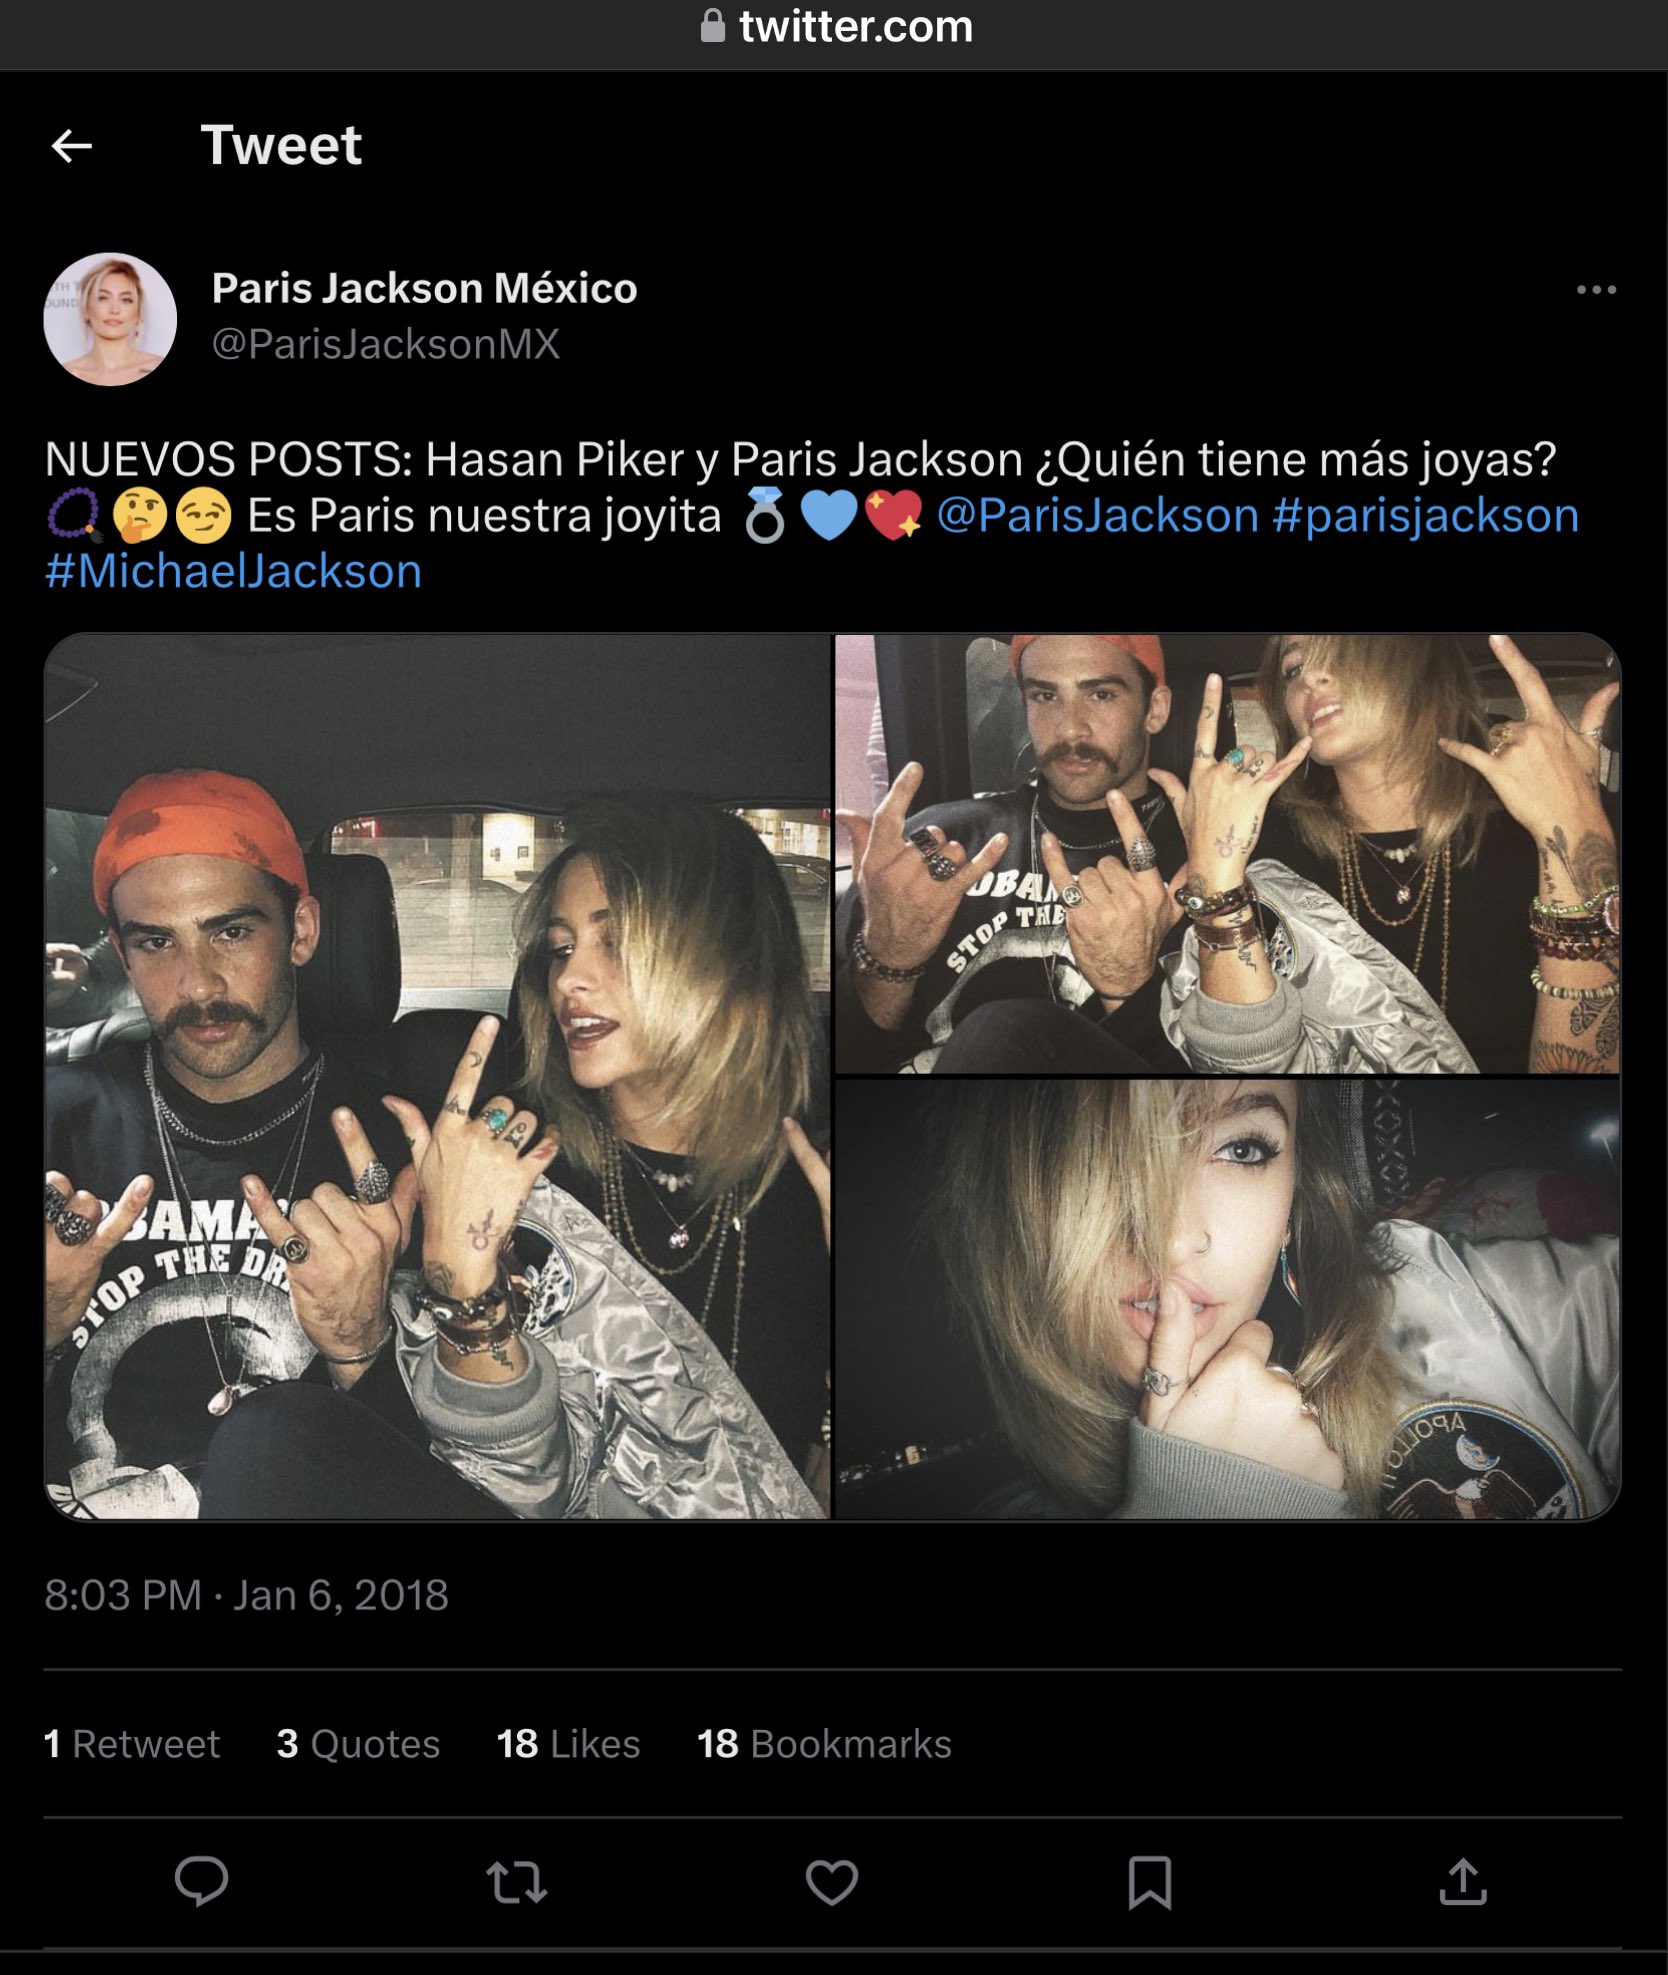Open the #MichaelJackson hashtag

point(233,572)
